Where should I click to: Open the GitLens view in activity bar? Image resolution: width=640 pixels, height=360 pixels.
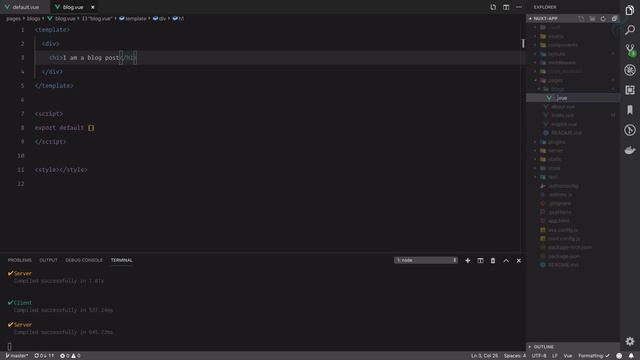(630, 130)
